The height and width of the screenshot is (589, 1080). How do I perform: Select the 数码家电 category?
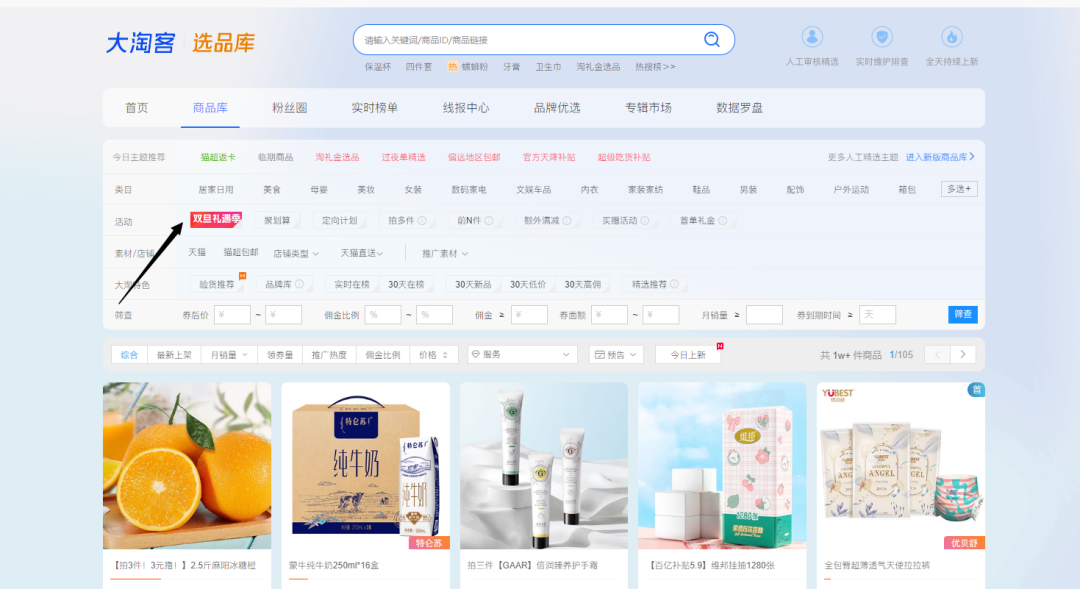click(468, 189)
